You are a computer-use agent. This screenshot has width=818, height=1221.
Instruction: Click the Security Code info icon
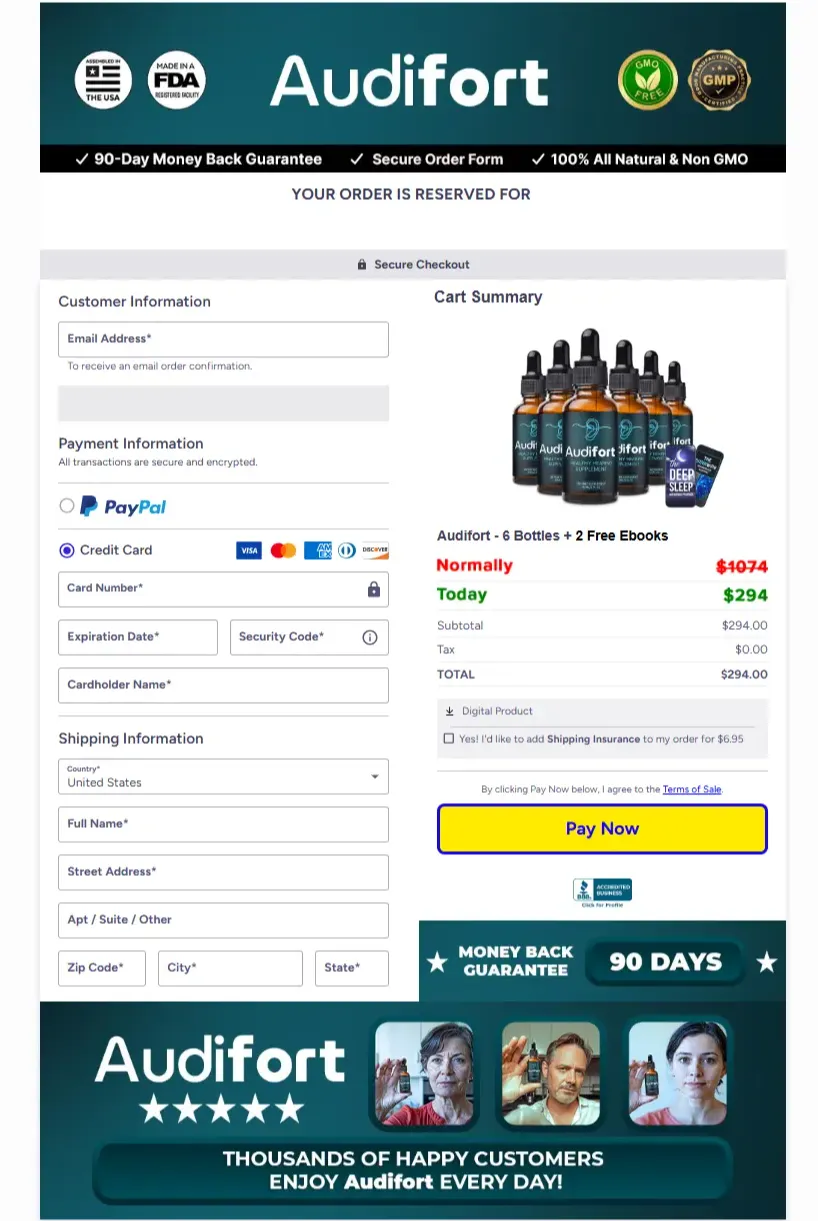coord(370,637)
